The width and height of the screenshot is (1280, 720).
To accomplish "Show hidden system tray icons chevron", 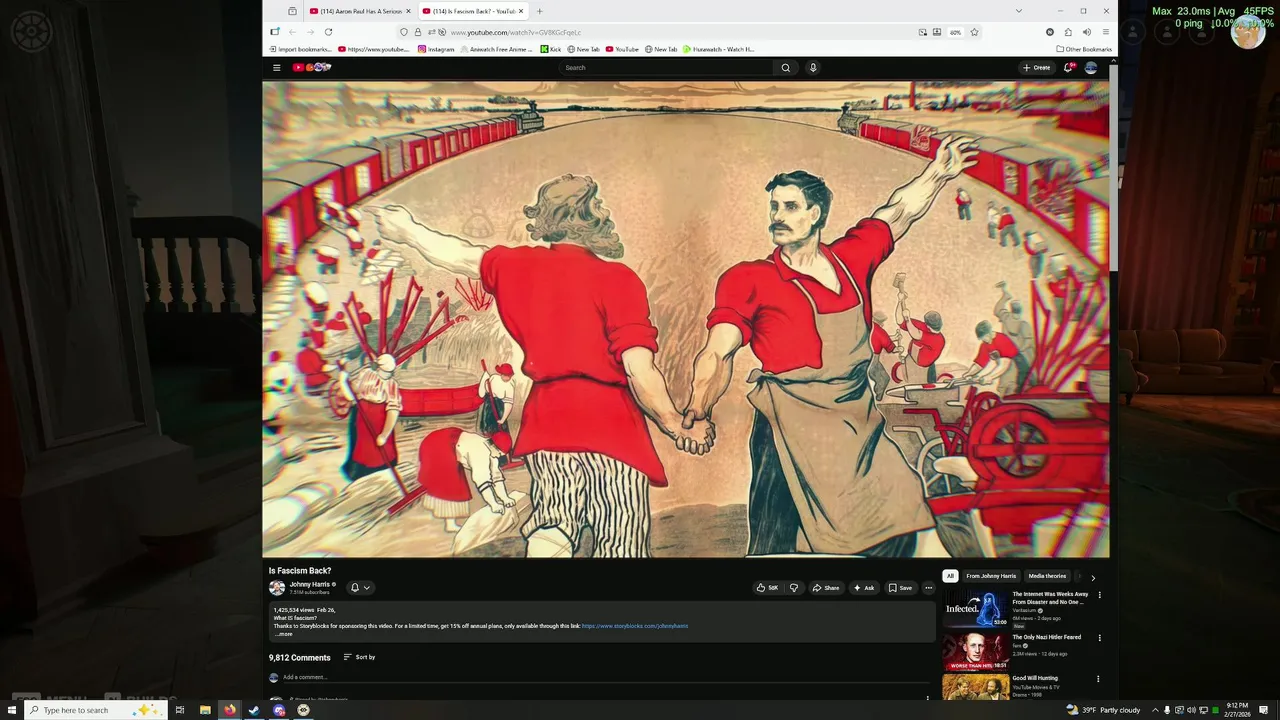I will 1155,710.
